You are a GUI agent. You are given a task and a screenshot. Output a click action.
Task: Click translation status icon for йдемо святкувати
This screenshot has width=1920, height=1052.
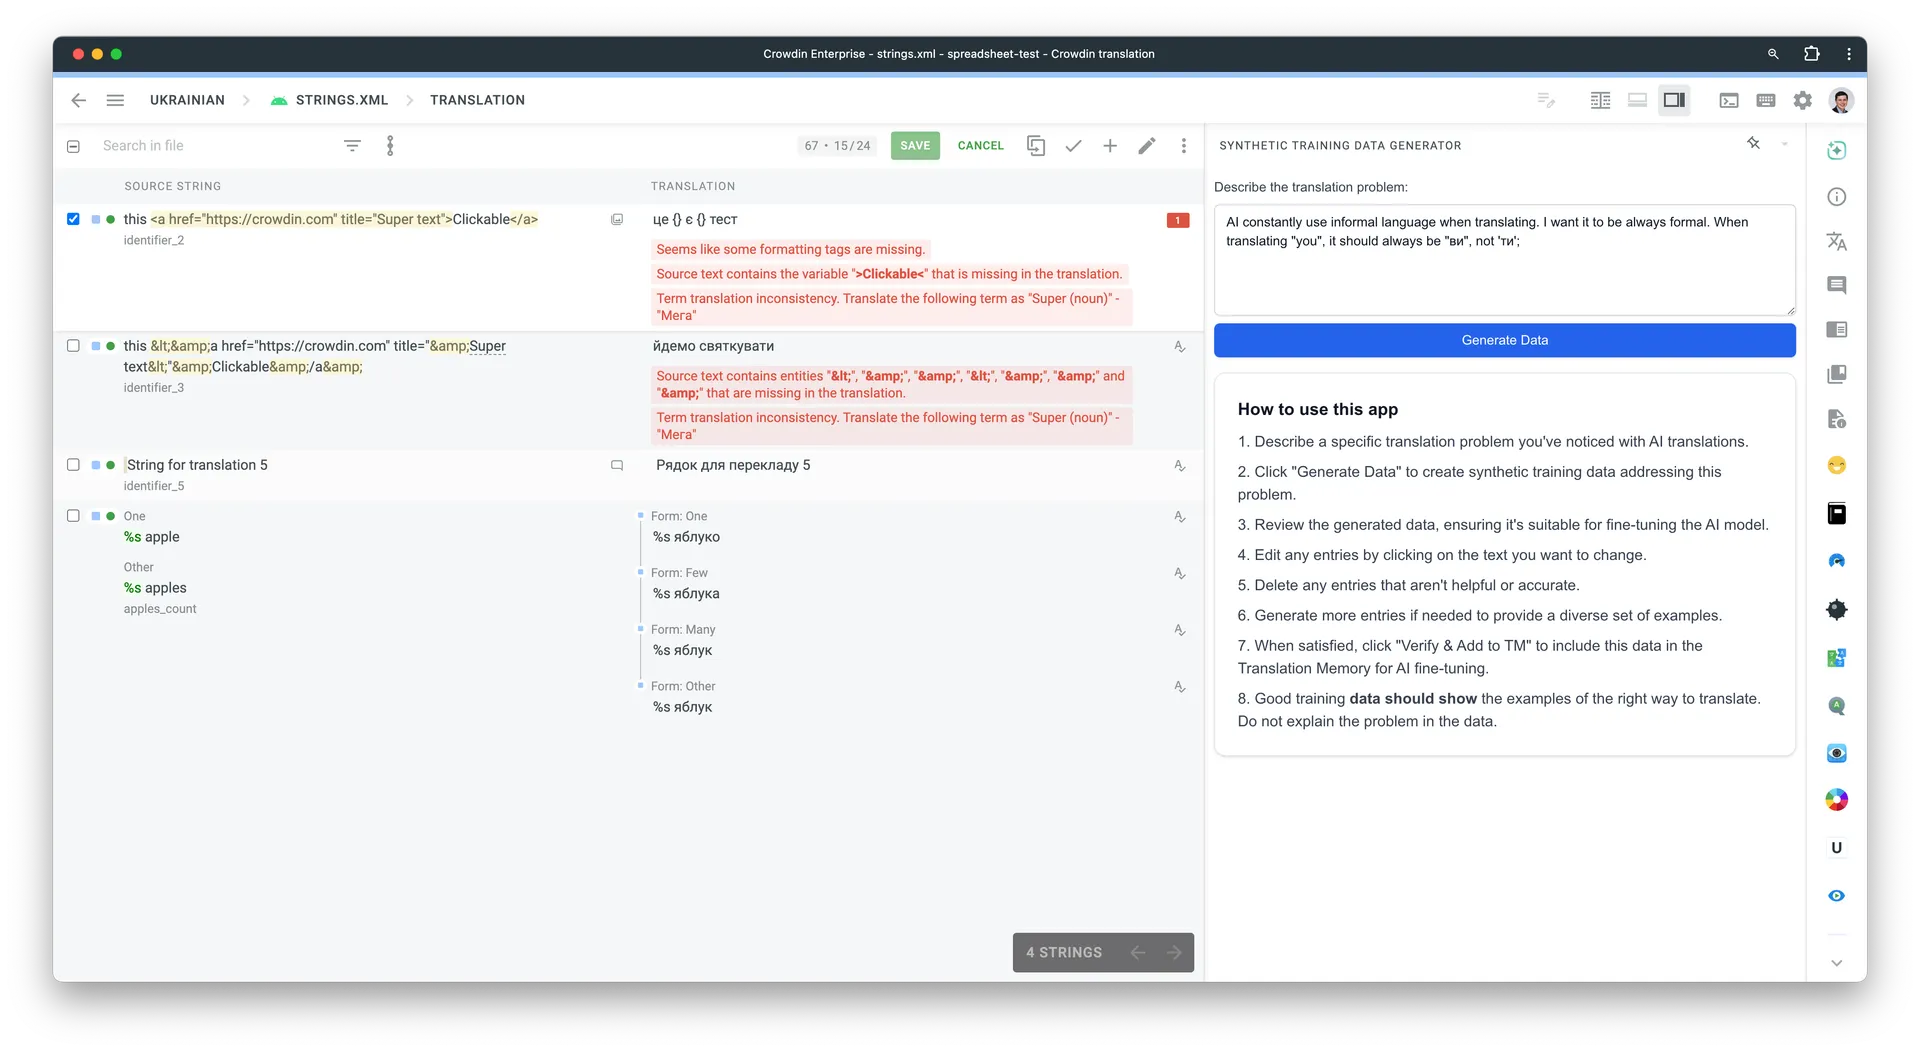[1180, 347]
